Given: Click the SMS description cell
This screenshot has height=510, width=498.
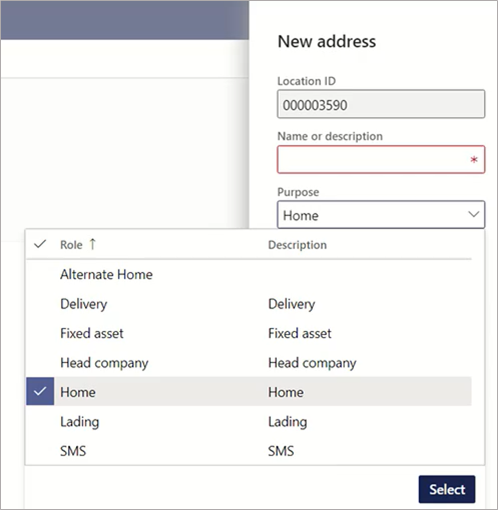Looking at the screenshot, I should pyautogui.click(x=281, y=451).
